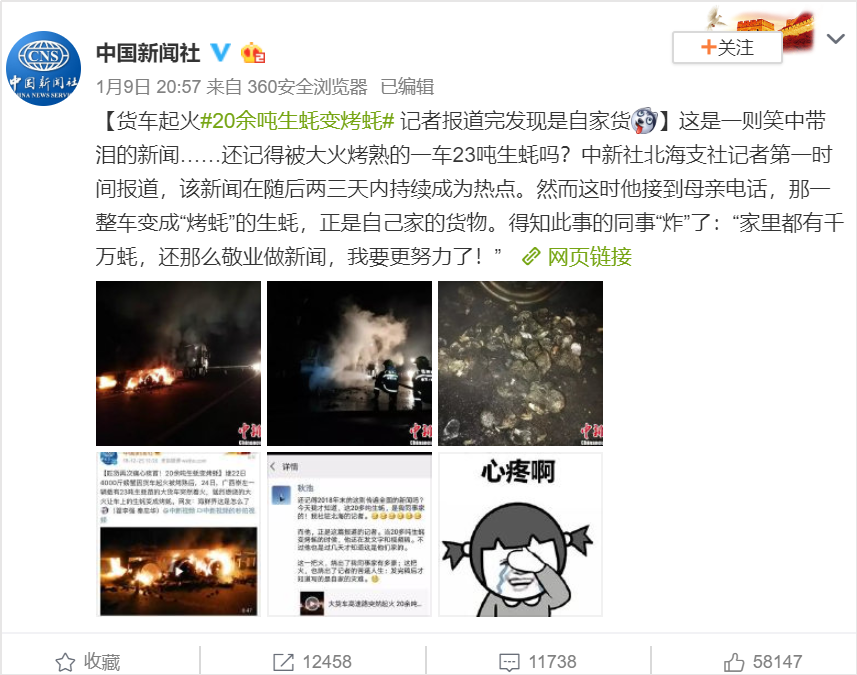
Task: Click the crown membership badge icon
Action: coord(253,53)
